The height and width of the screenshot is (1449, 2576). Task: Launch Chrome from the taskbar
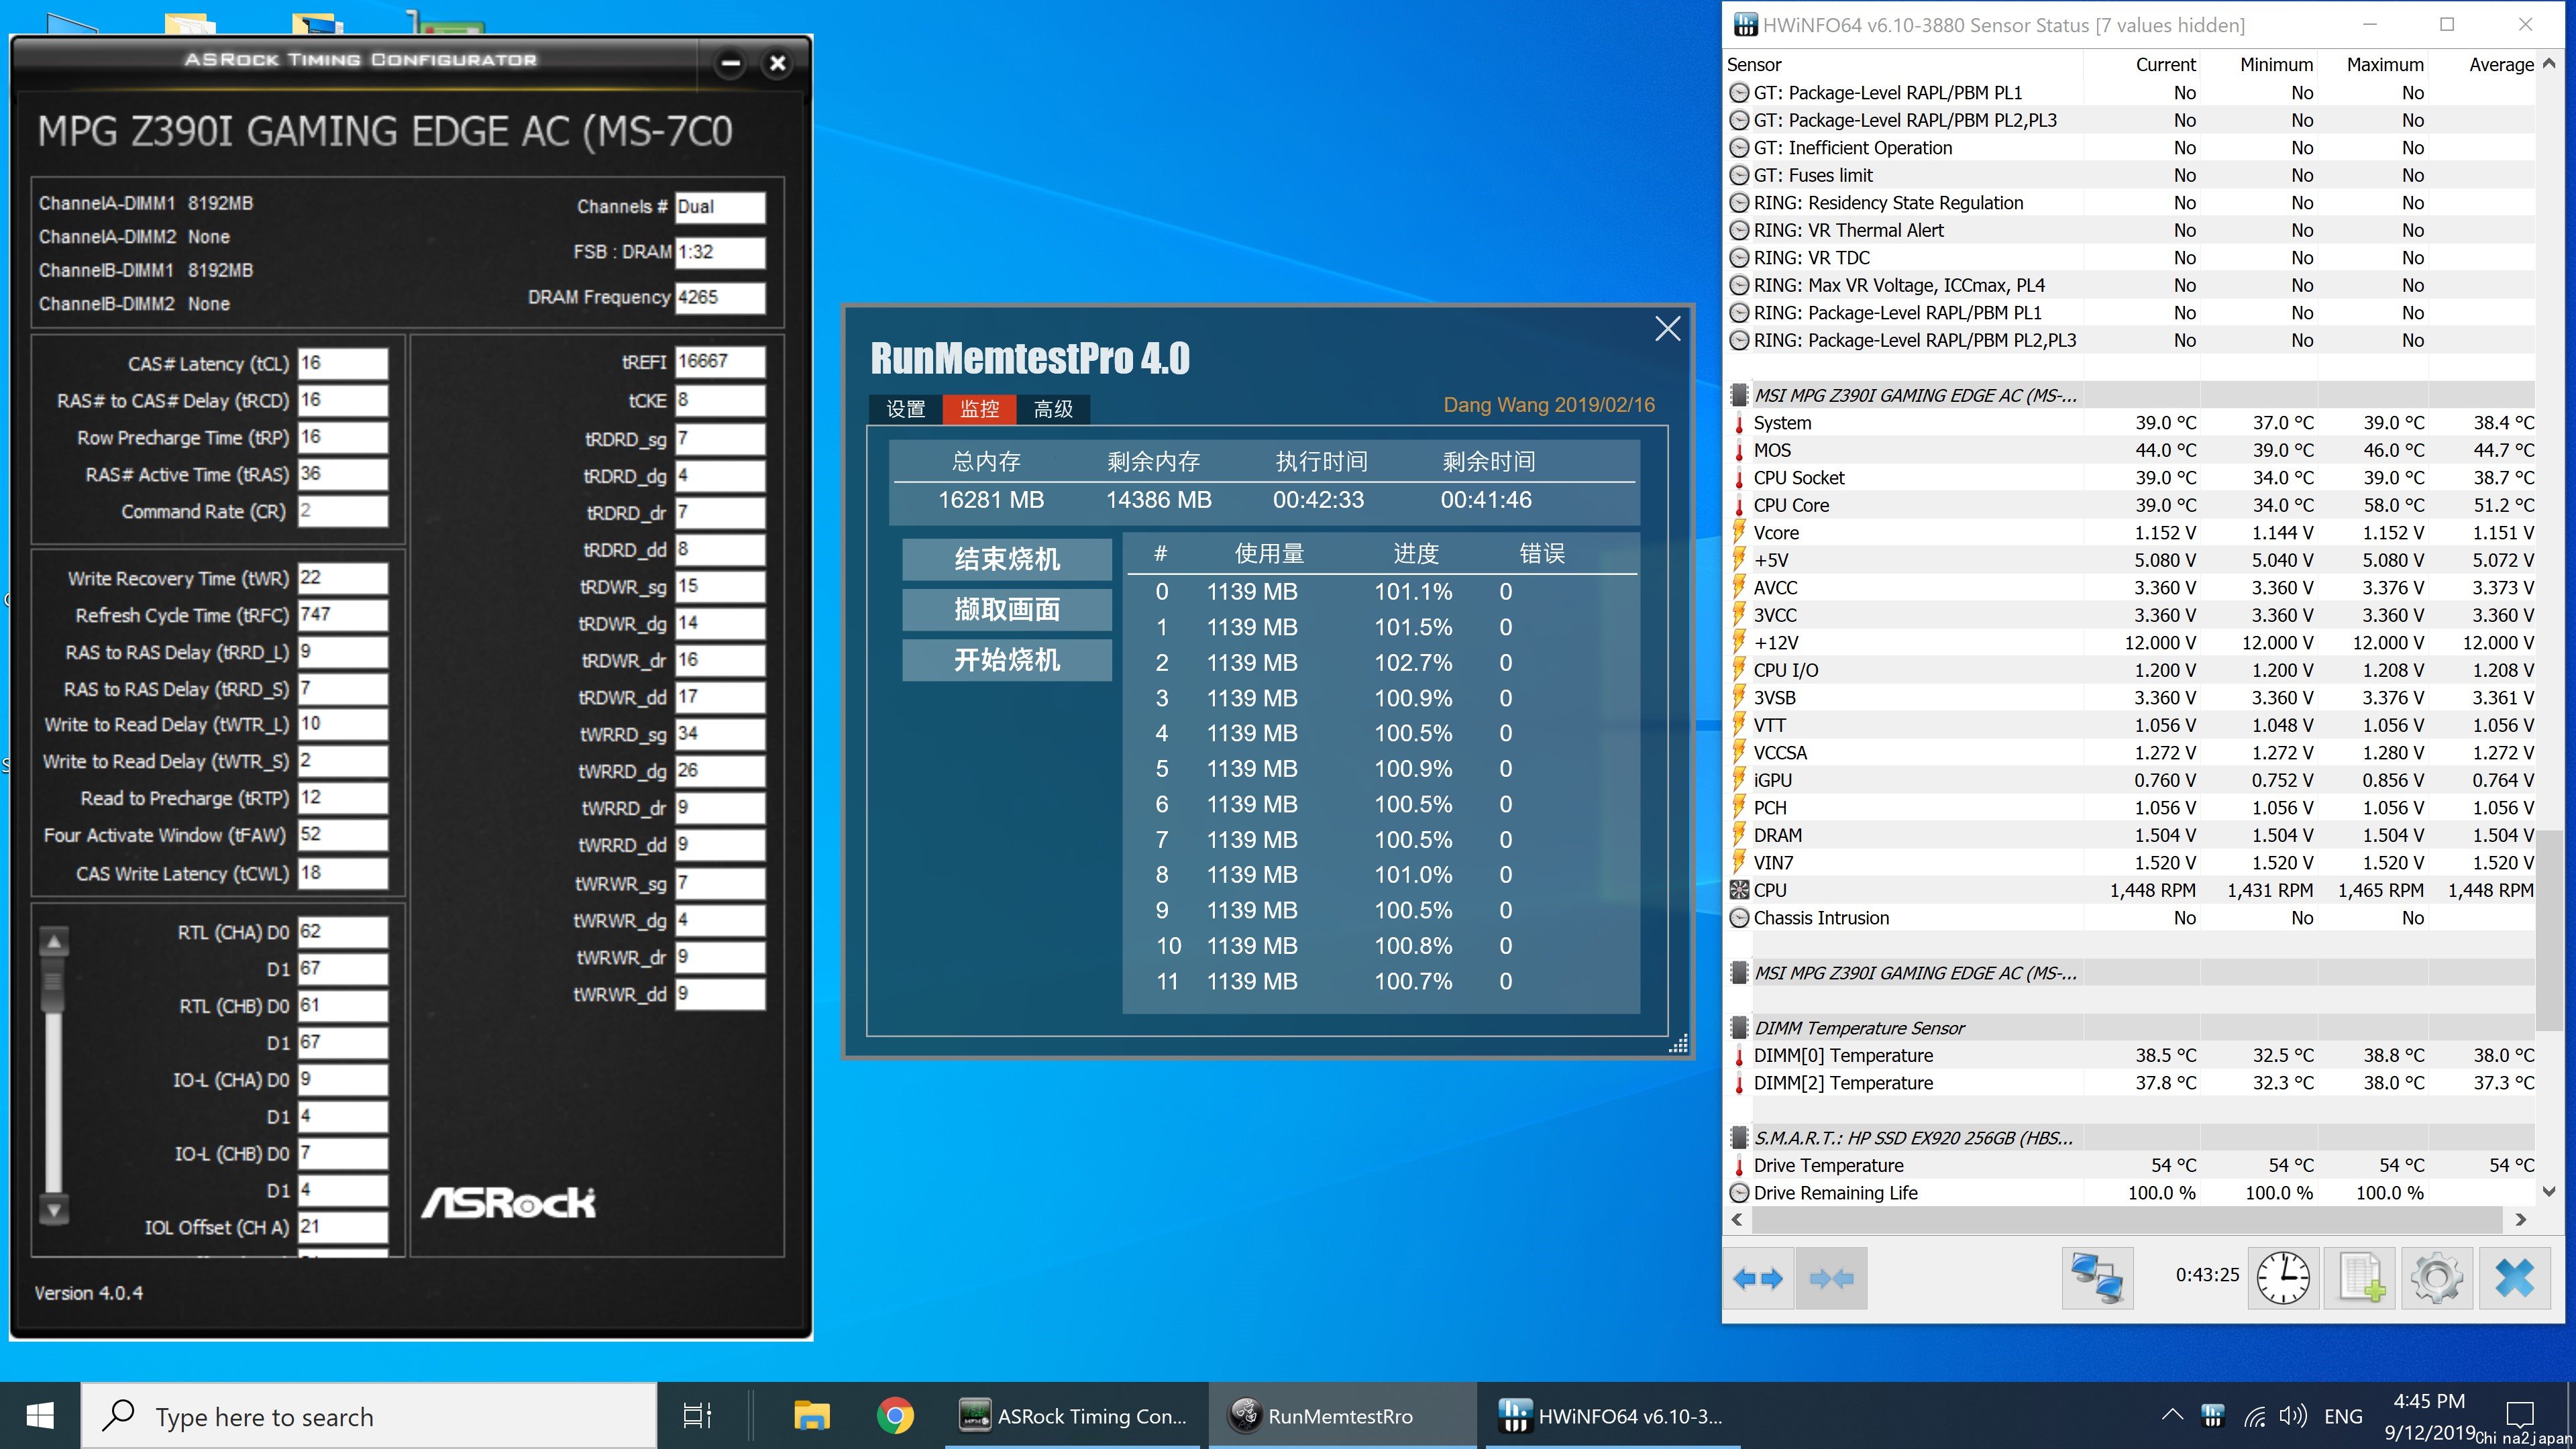(895, 1416)
